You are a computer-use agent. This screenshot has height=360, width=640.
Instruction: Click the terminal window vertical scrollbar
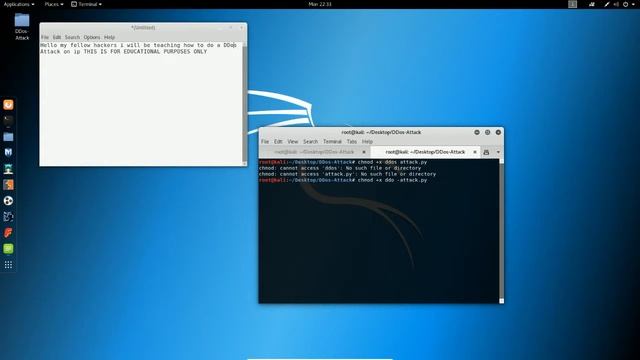(501, 231)
